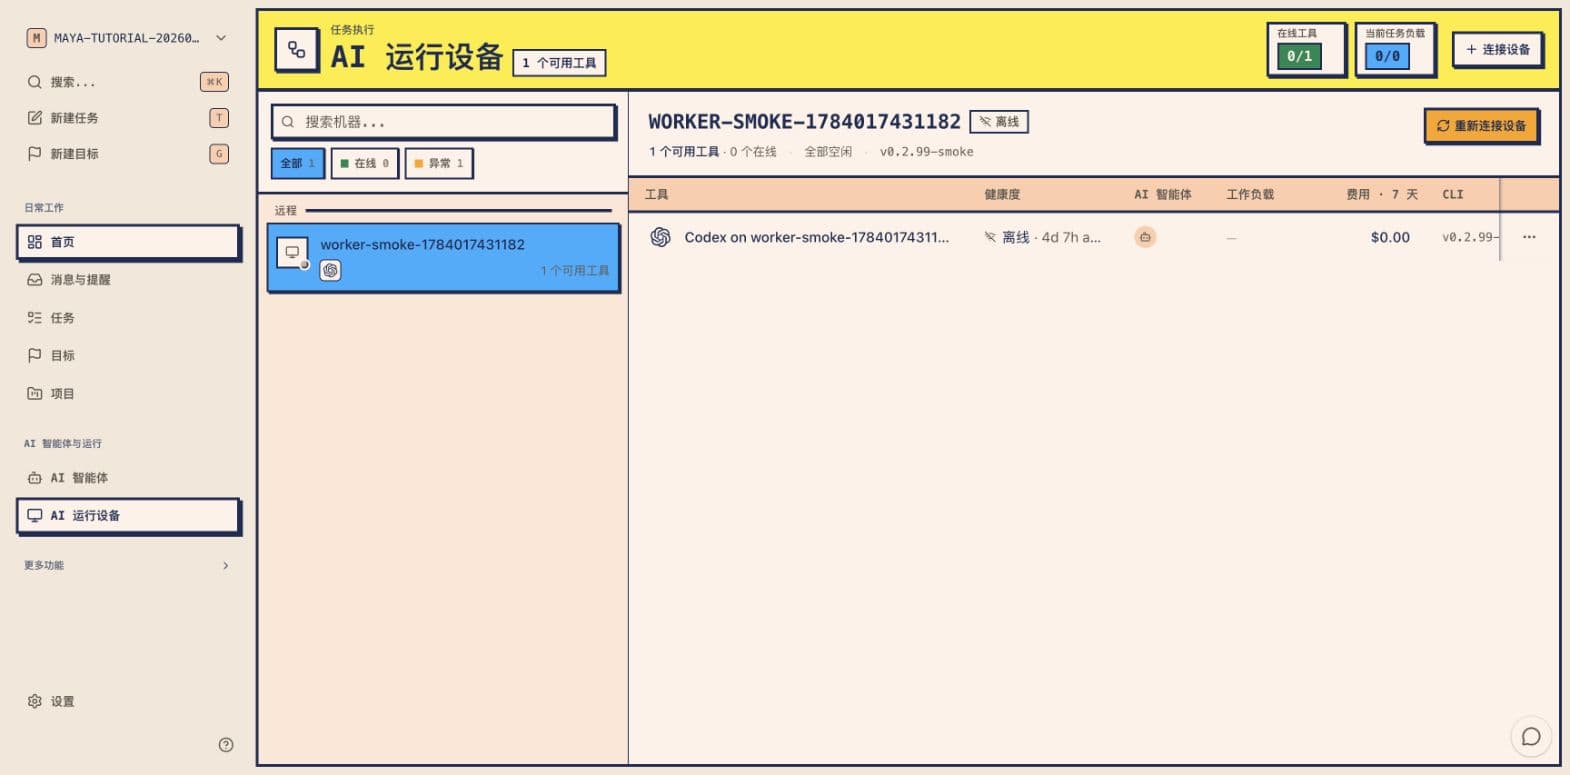Screen dimensions: 1570x775
Task: Create a new goal via 新建目标
Action: point(127,154)
